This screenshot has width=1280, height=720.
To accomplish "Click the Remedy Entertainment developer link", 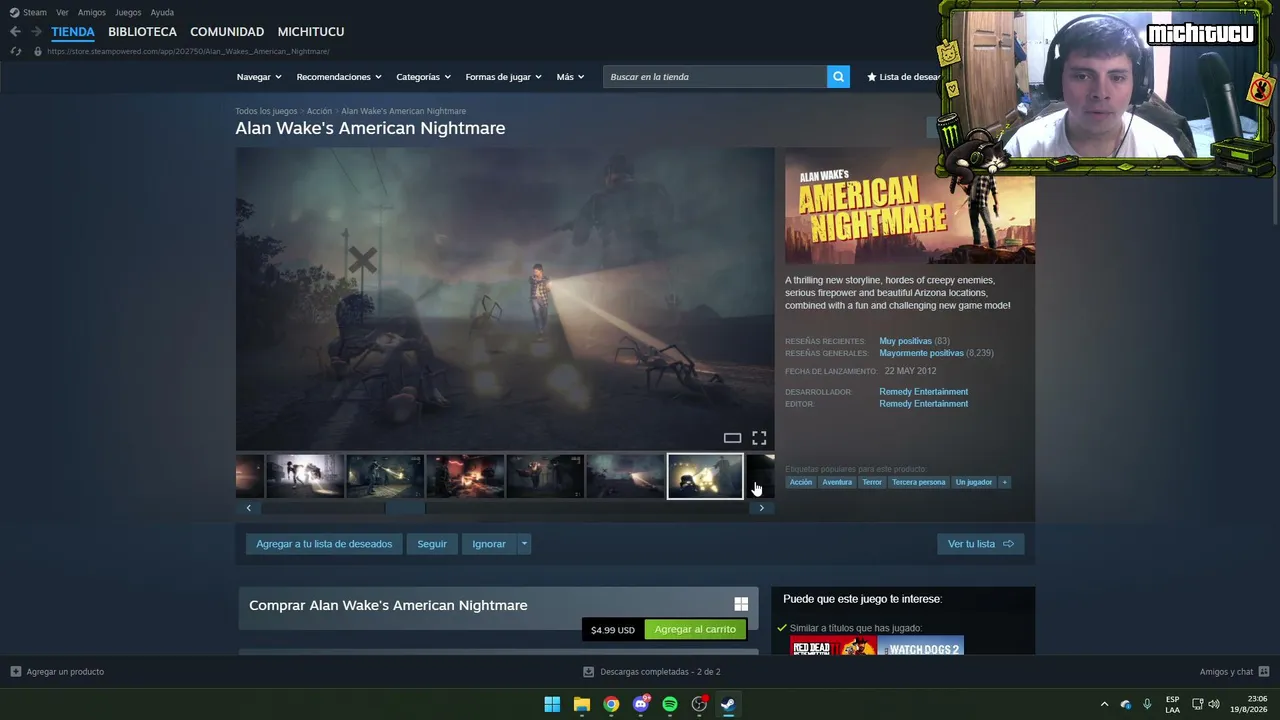I will pos(923,392).
